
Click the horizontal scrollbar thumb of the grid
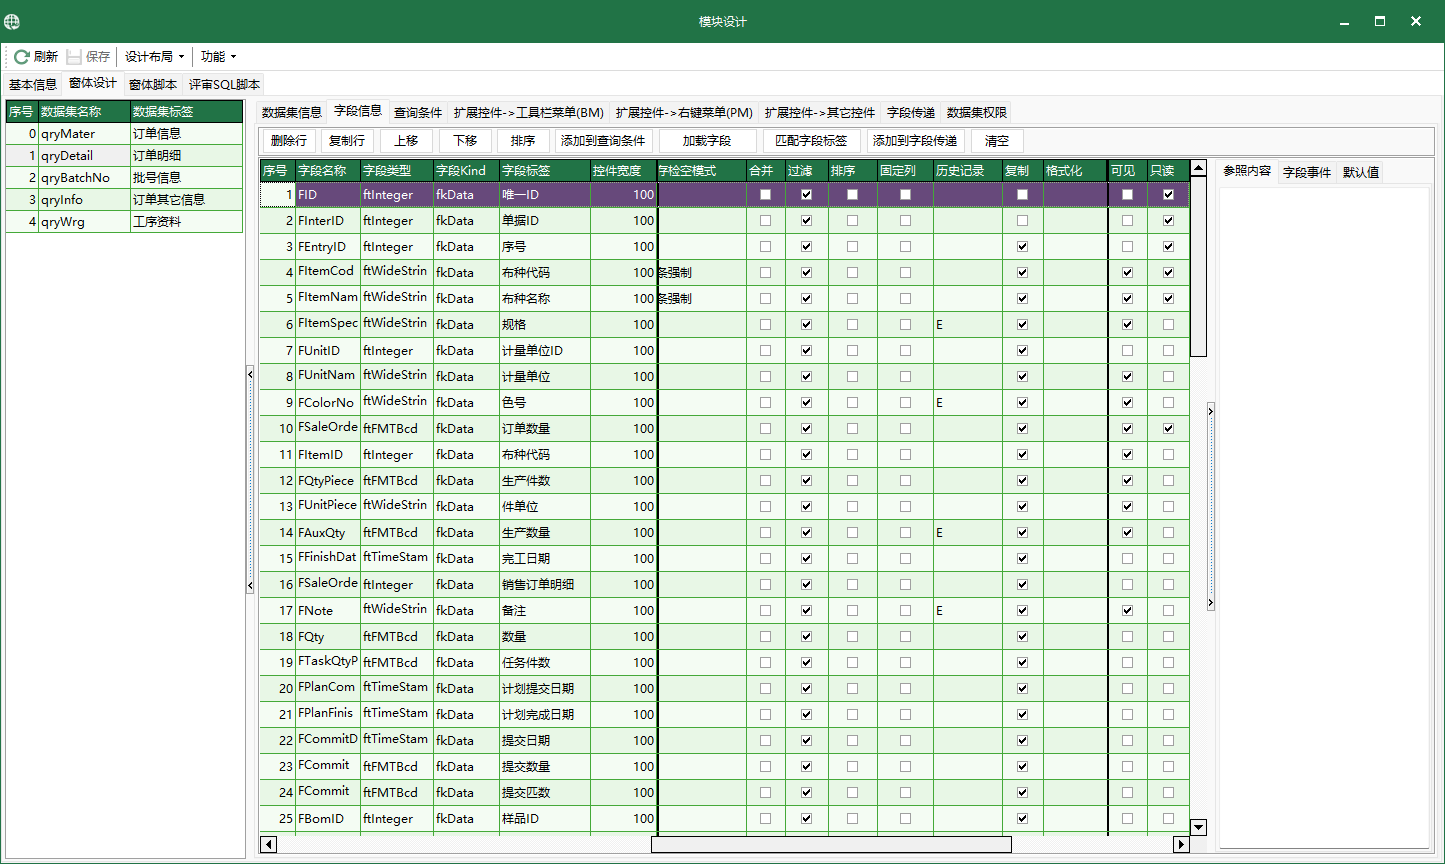point(830,845)
